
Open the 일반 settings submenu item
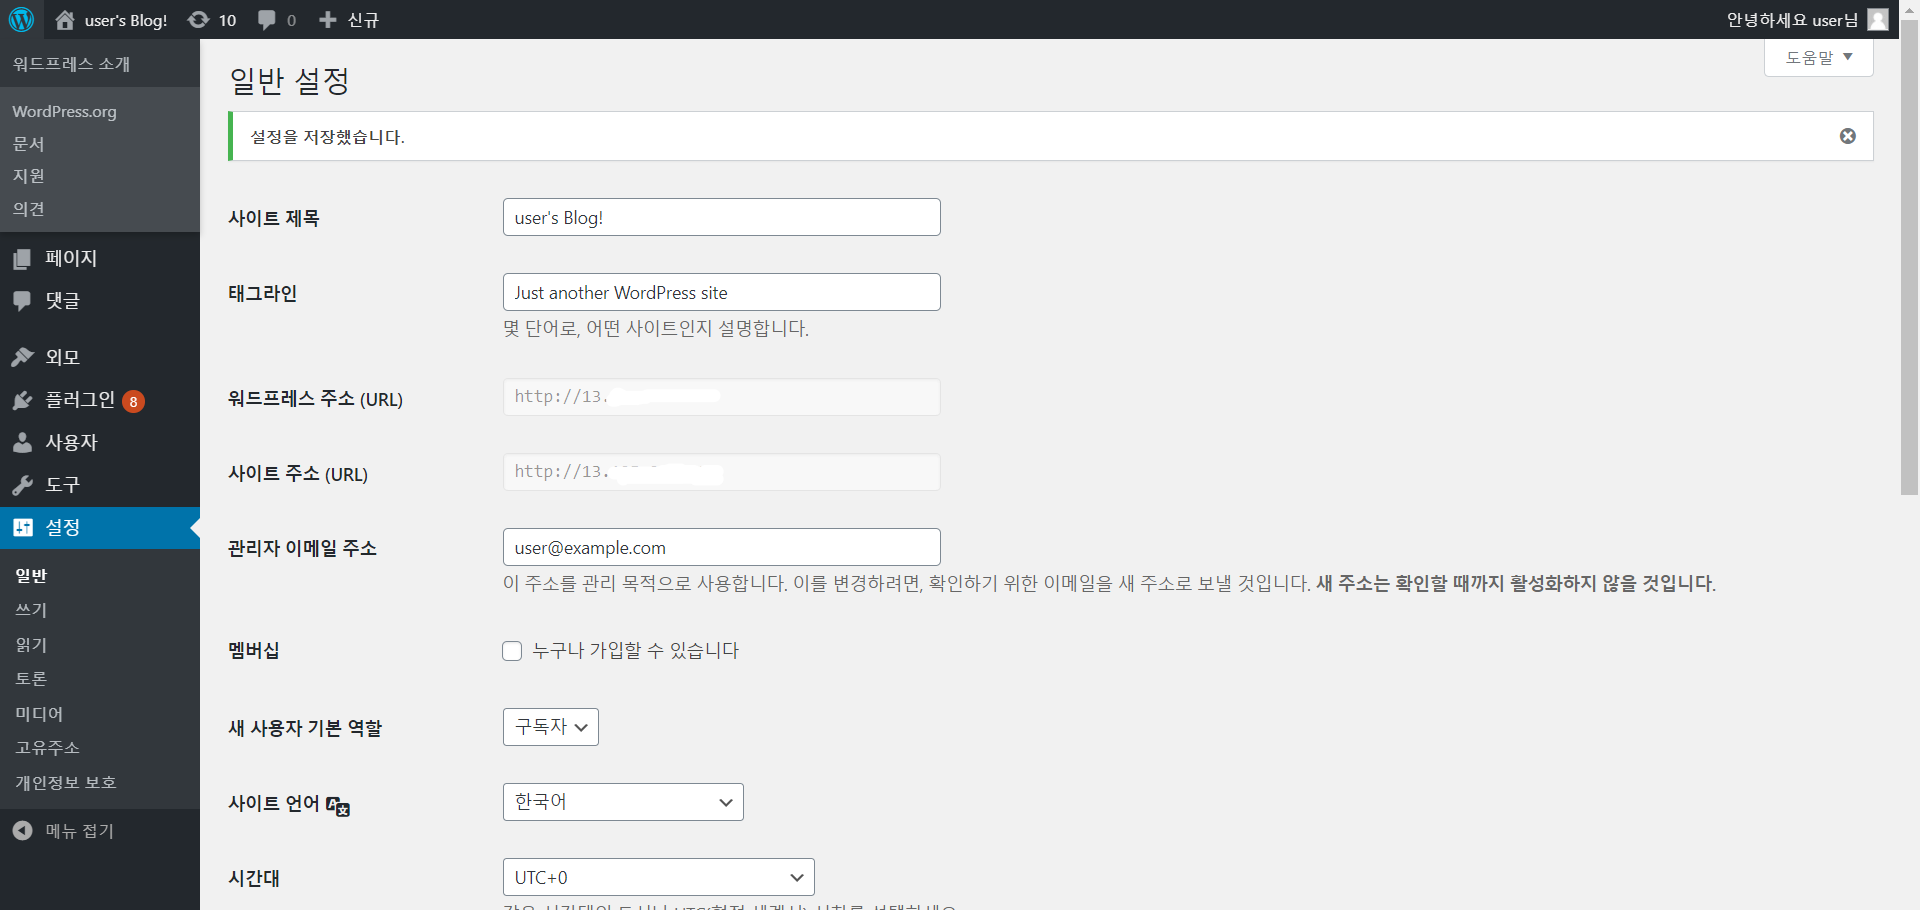click(31, 576)
